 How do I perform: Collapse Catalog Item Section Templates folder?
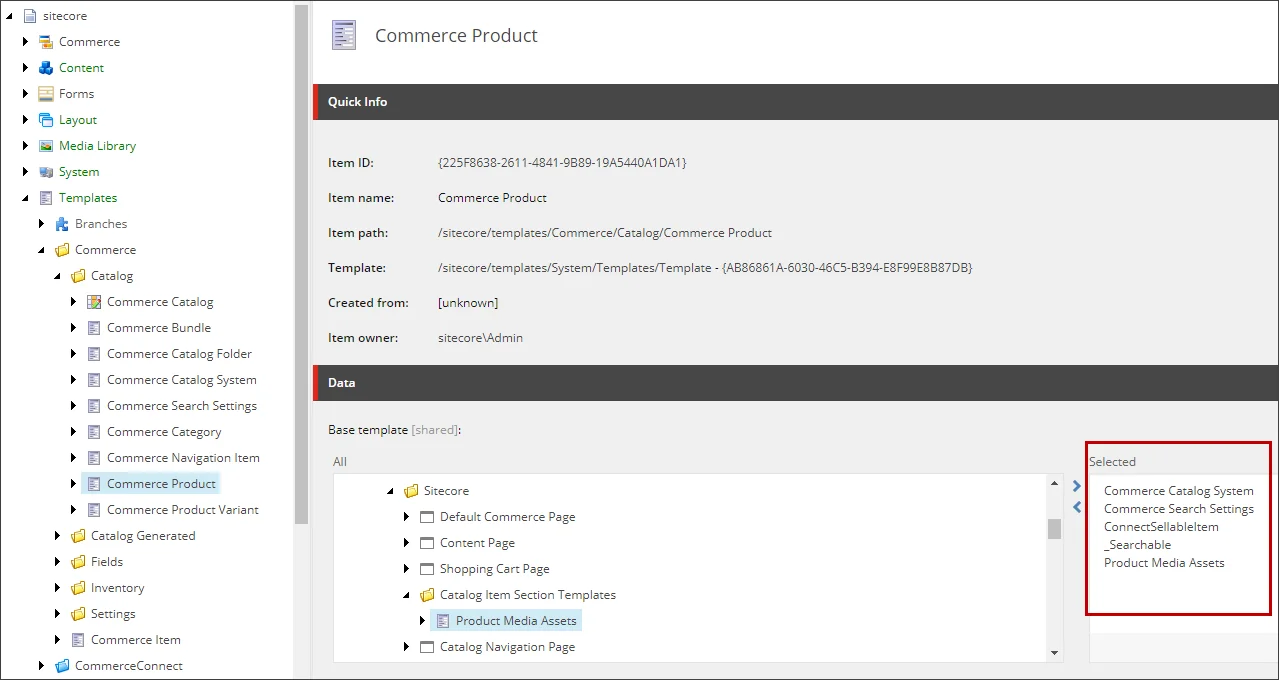[x=406, y=595]
